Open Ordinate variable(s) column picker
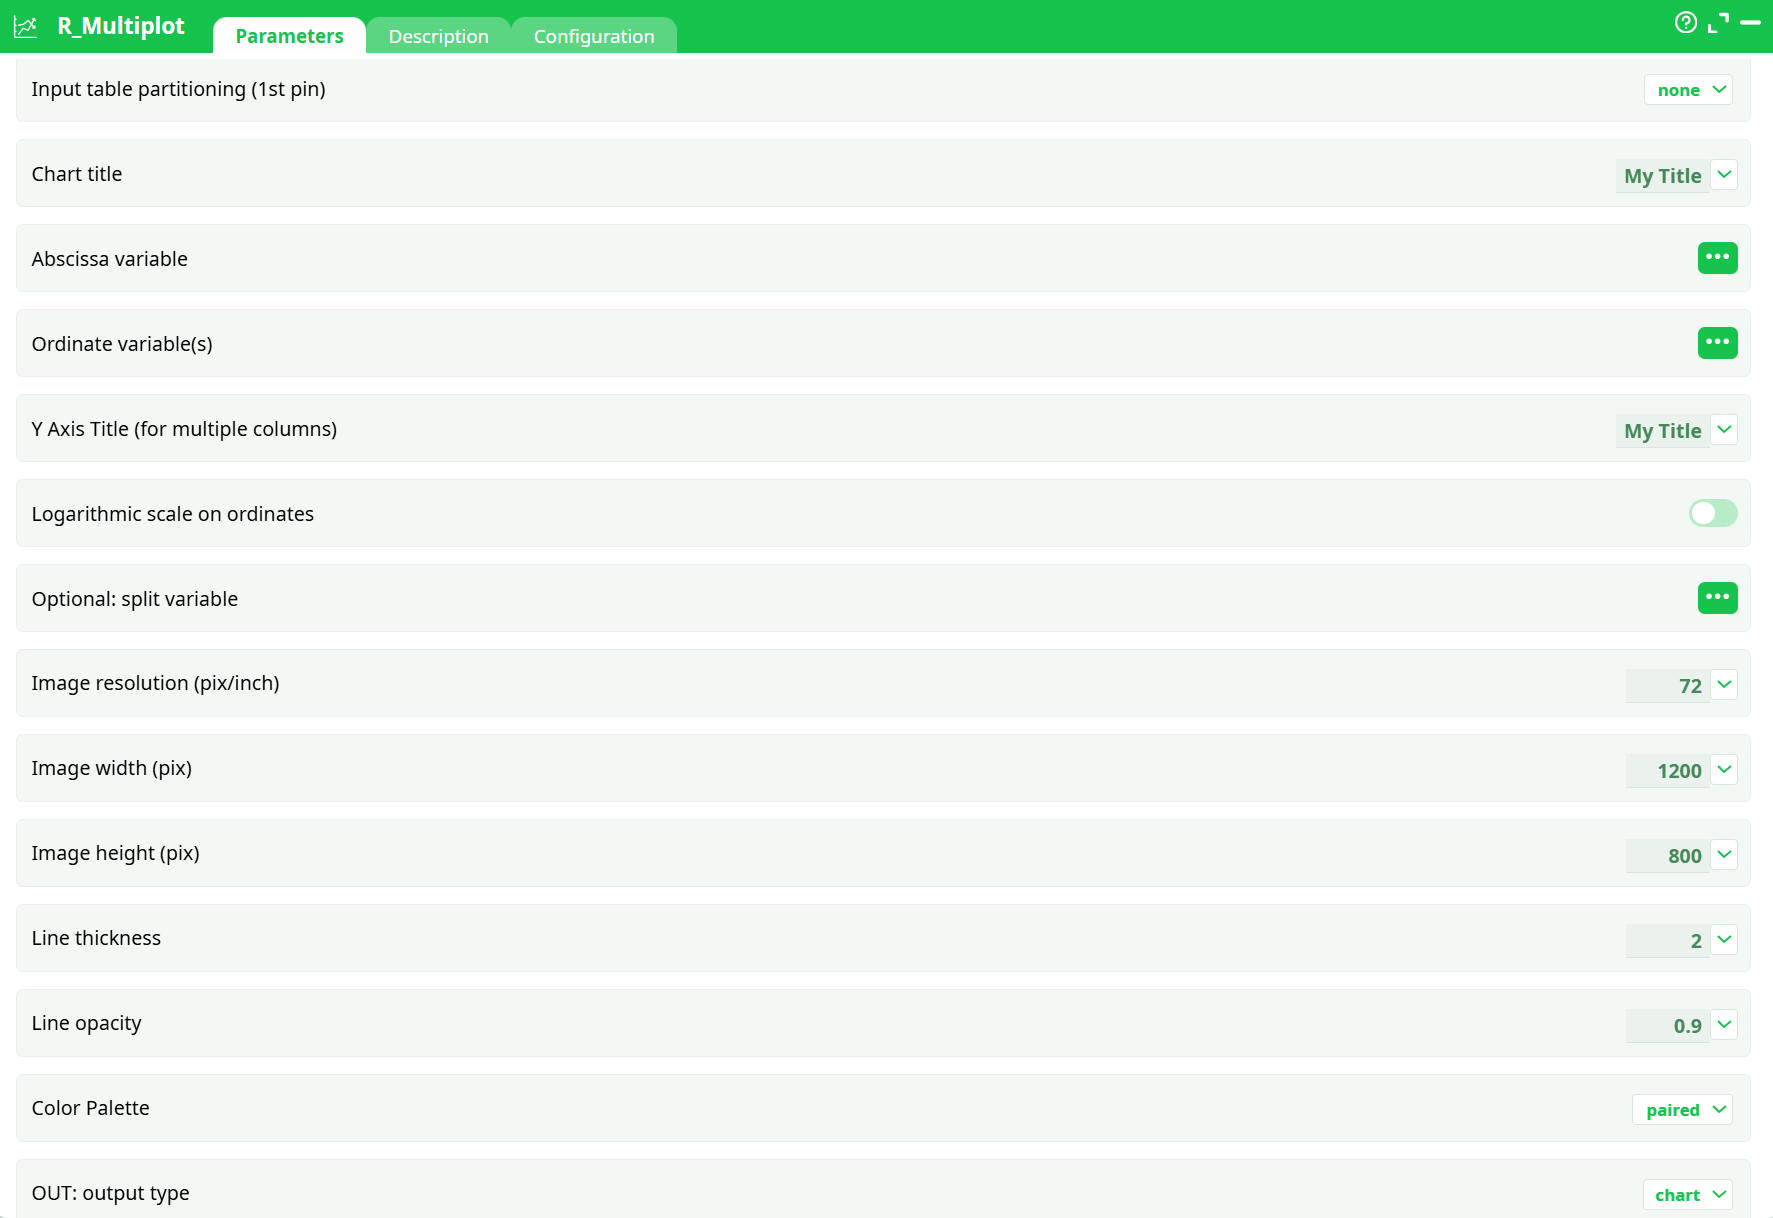1773x1218 pixels. pyautogui.click(x=1717, y=343)
